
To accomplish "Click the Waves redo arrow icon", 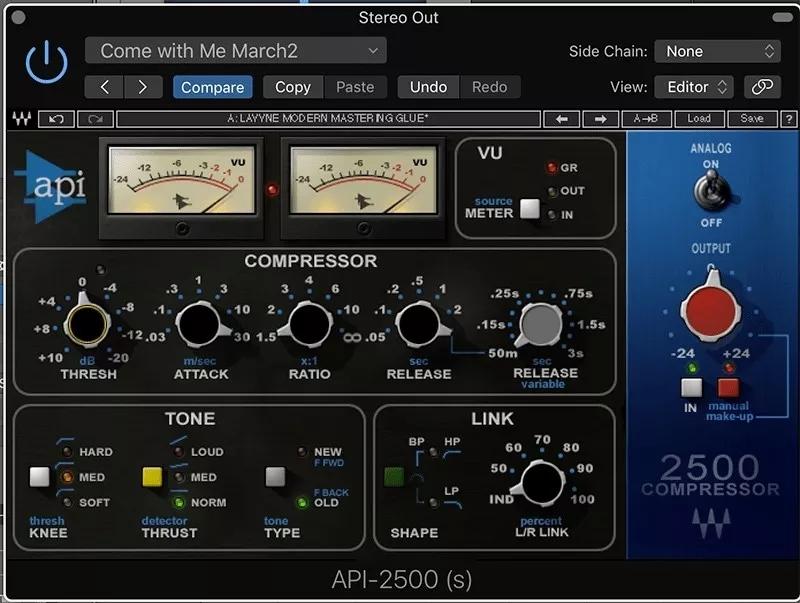I will (96, 118).
